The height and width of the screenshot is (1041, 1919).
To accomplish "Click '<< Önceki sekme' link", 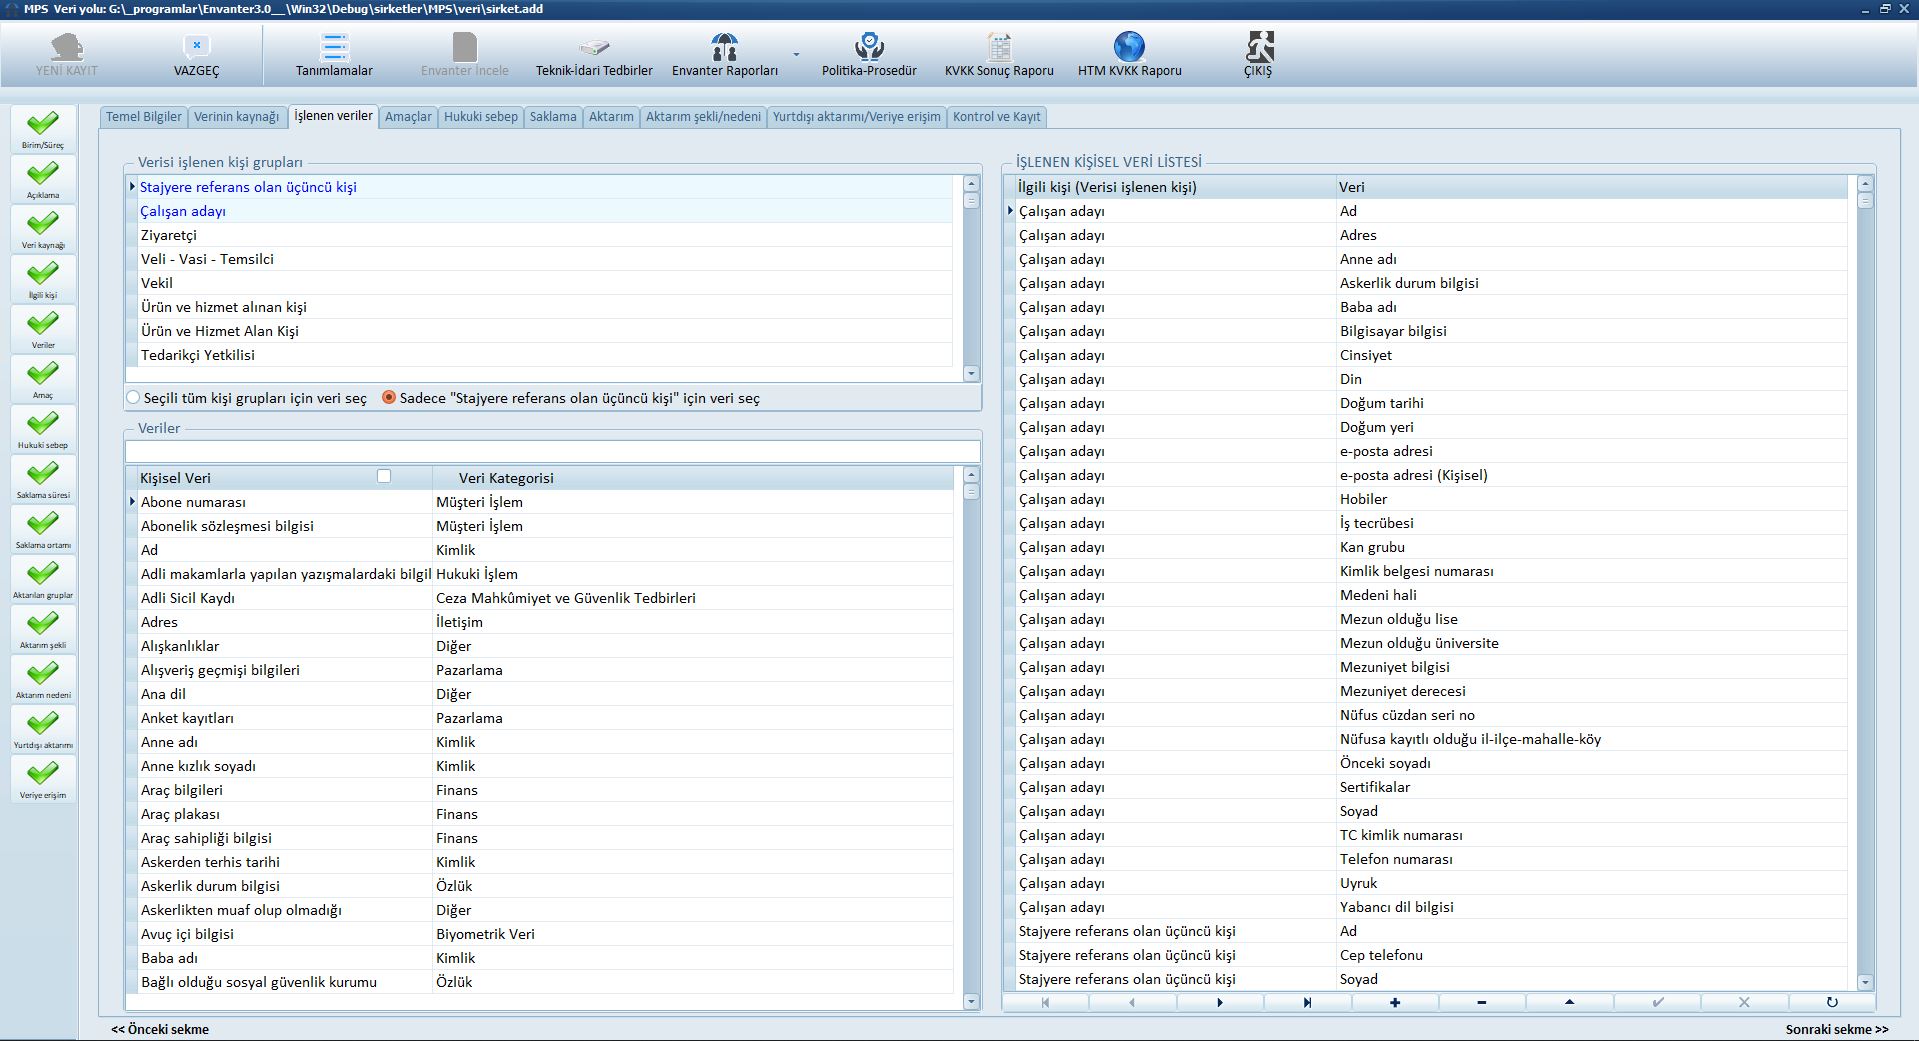I will (x=160, y=1029).
